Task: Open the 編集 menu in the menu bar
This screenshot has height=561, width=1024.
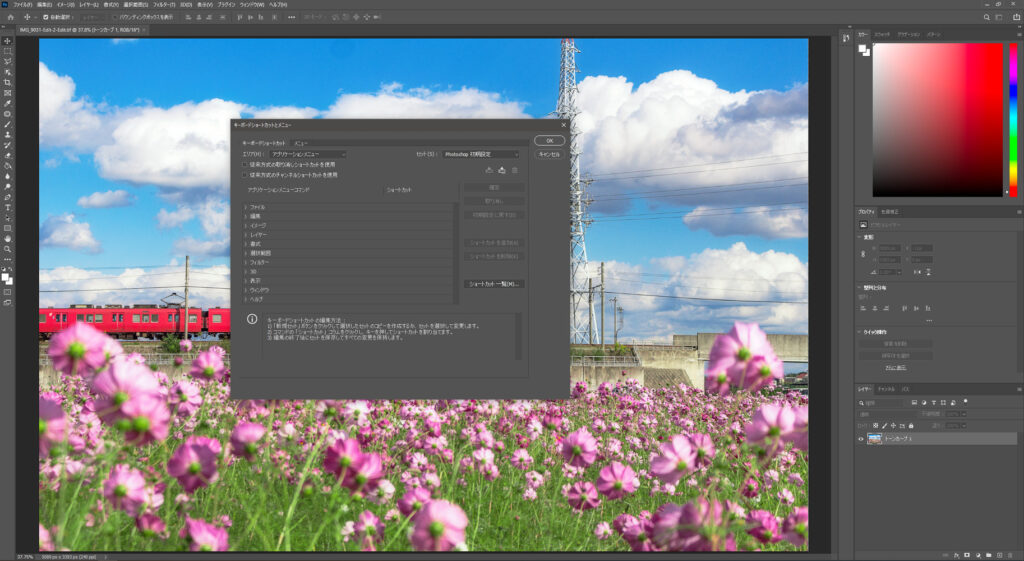Action: coord(44,5)
